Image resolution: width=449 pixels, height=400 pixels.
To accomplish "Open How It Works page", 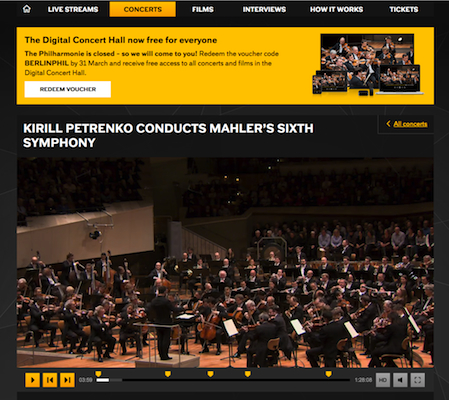I will pos(336,9).
